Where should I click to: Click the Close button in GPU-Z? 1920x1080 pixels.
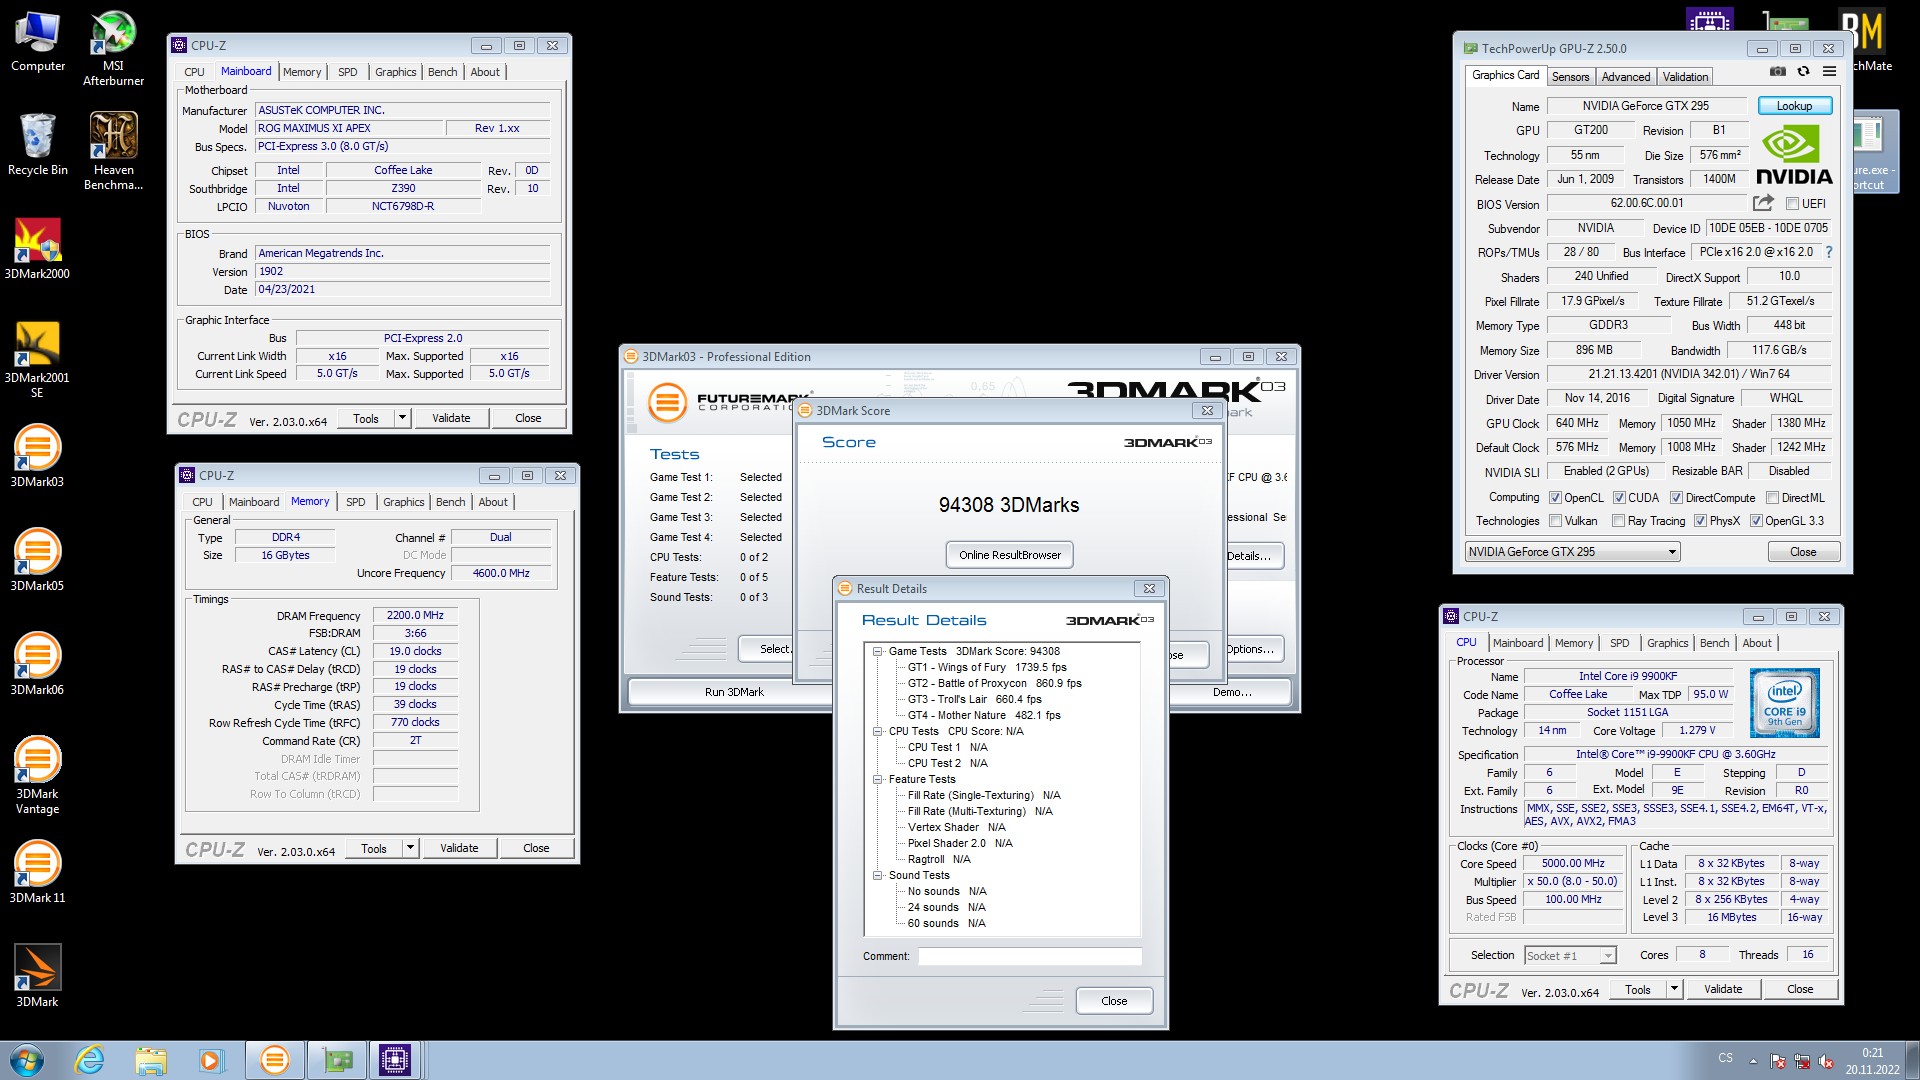[x=1803, y=552]
